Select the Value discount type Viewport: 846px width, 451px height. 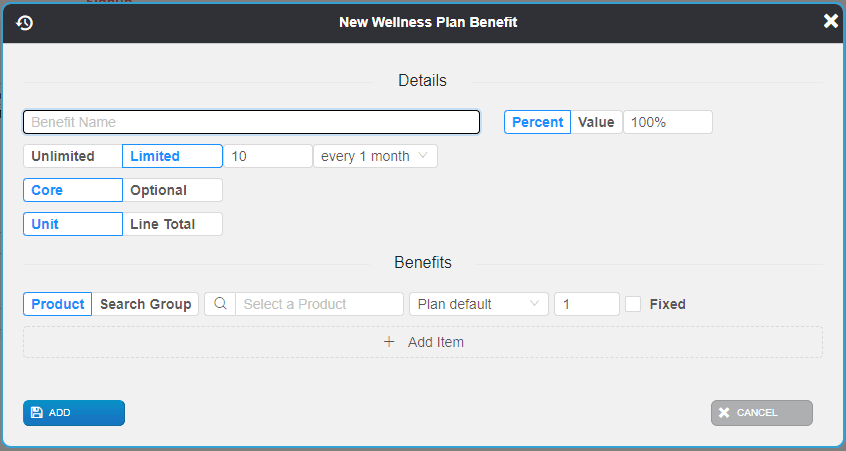tap(596, 122)
